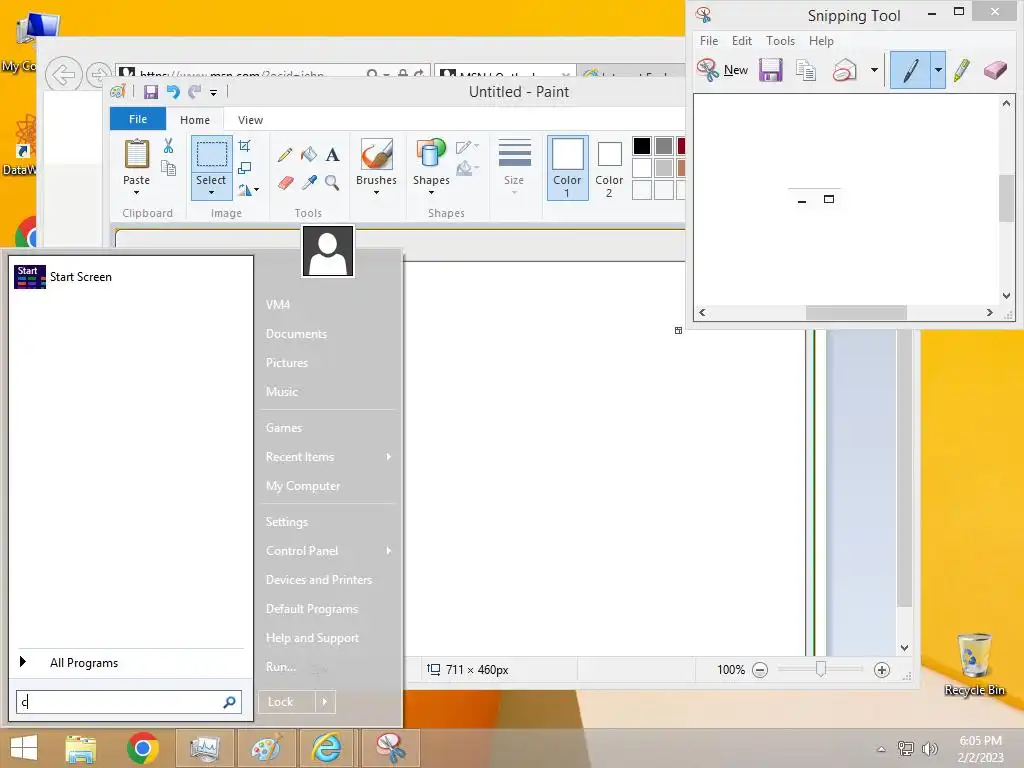Click the Crop icon in Image group
Viewport: 1024px width, 768px height.
pyautogui.click(x=245, y=146)
